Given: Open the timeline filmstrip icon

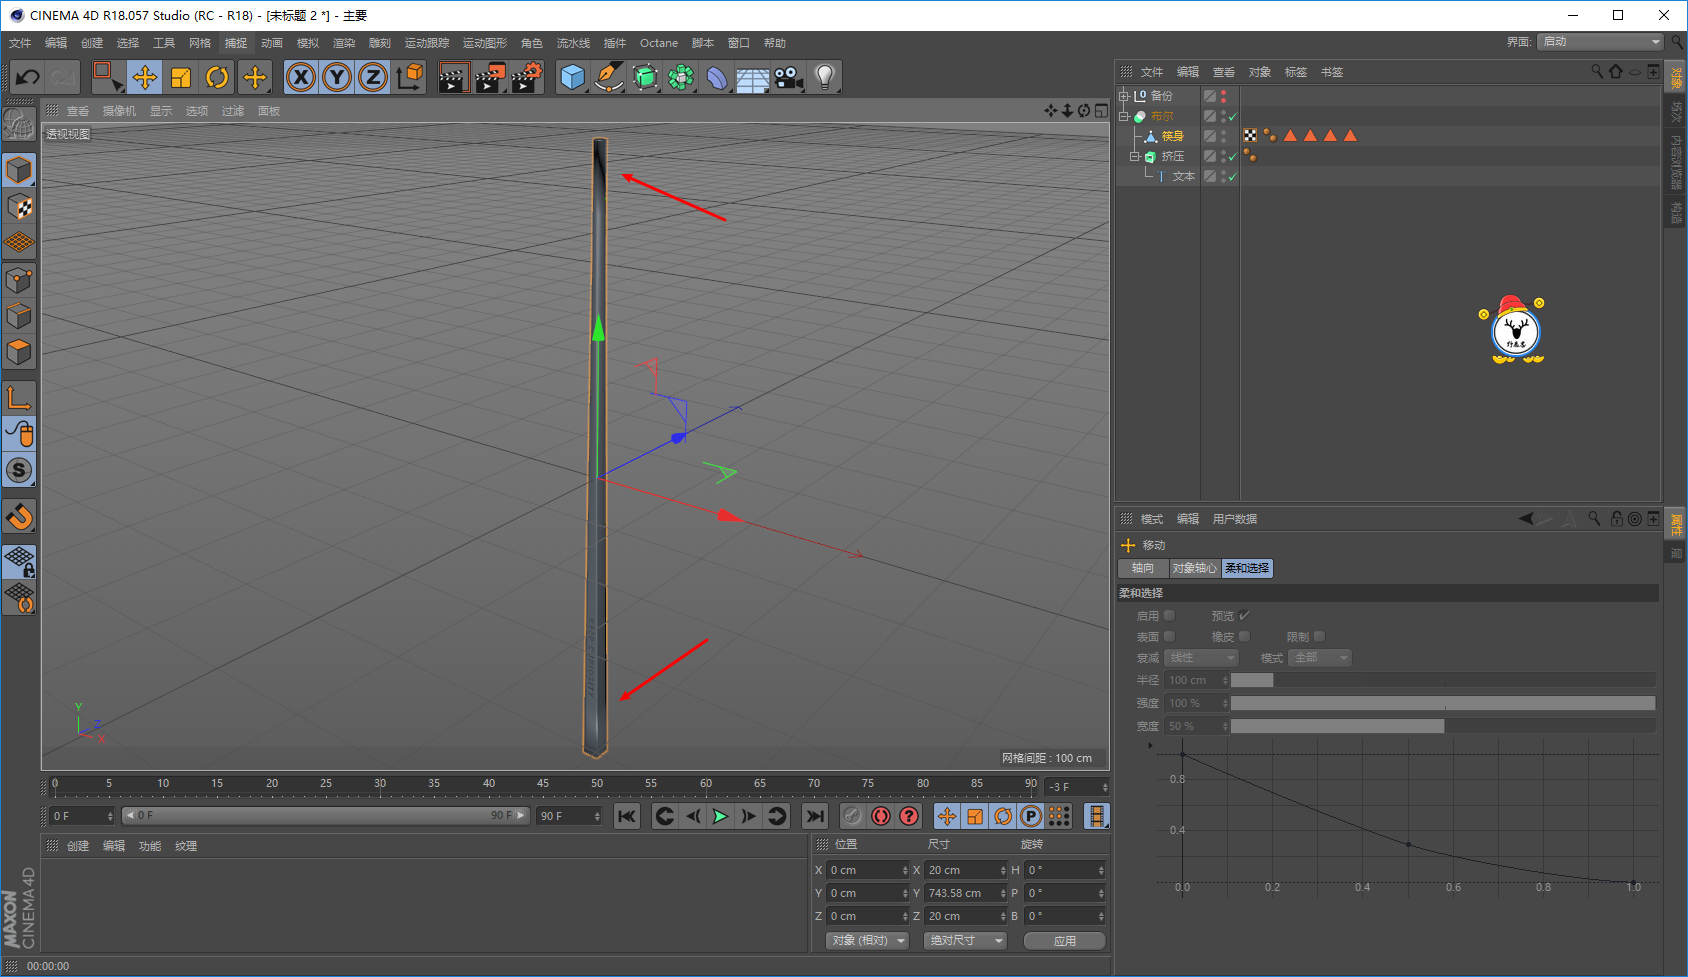Looking at the screenshot, I should [x=1097, y=816].
